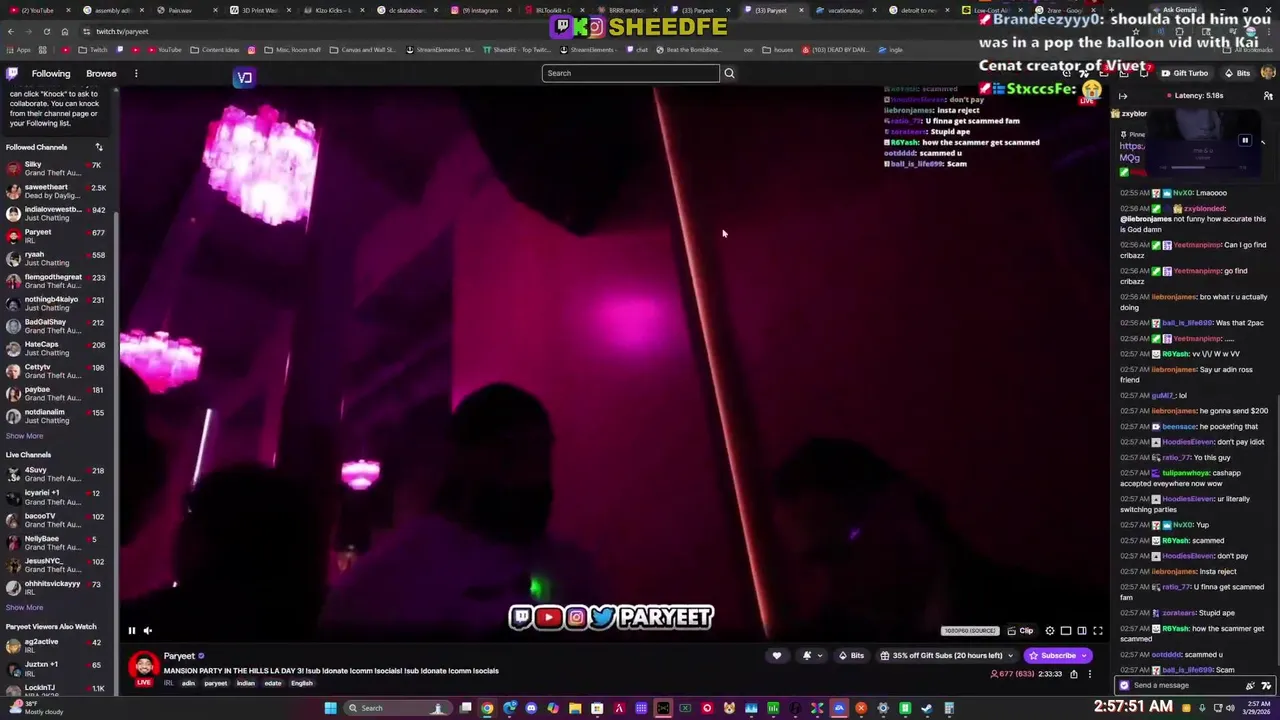
Task: Select the adin tag under stream title
Action: click(188, 683)
